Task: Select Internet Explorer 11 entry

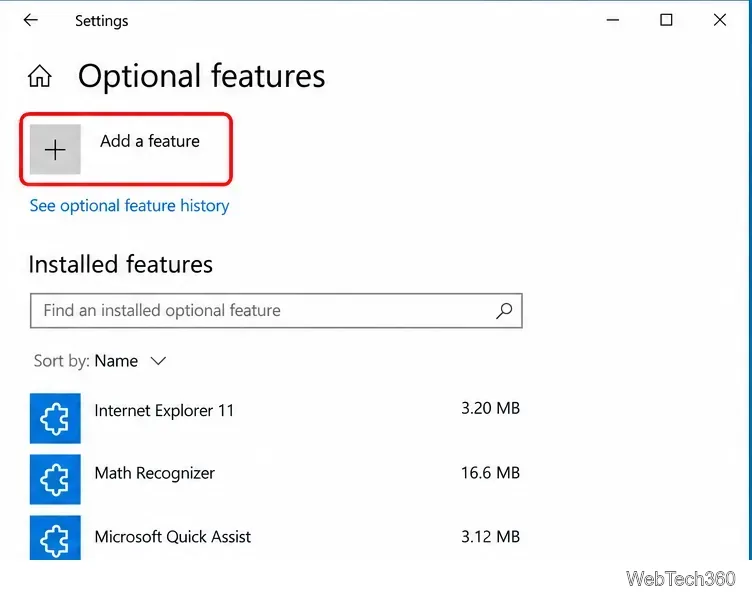Action: coord(164,411)
